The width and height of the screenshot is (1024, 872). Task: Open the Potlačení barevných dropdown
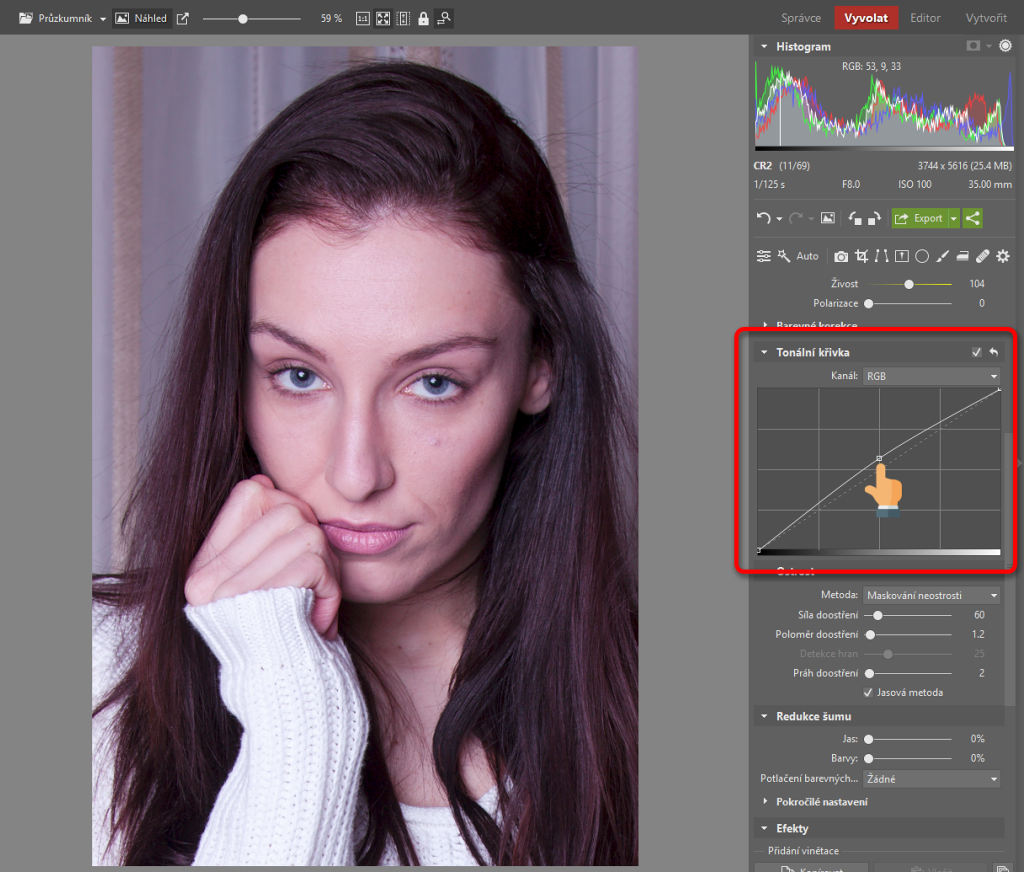click(931, 779)
